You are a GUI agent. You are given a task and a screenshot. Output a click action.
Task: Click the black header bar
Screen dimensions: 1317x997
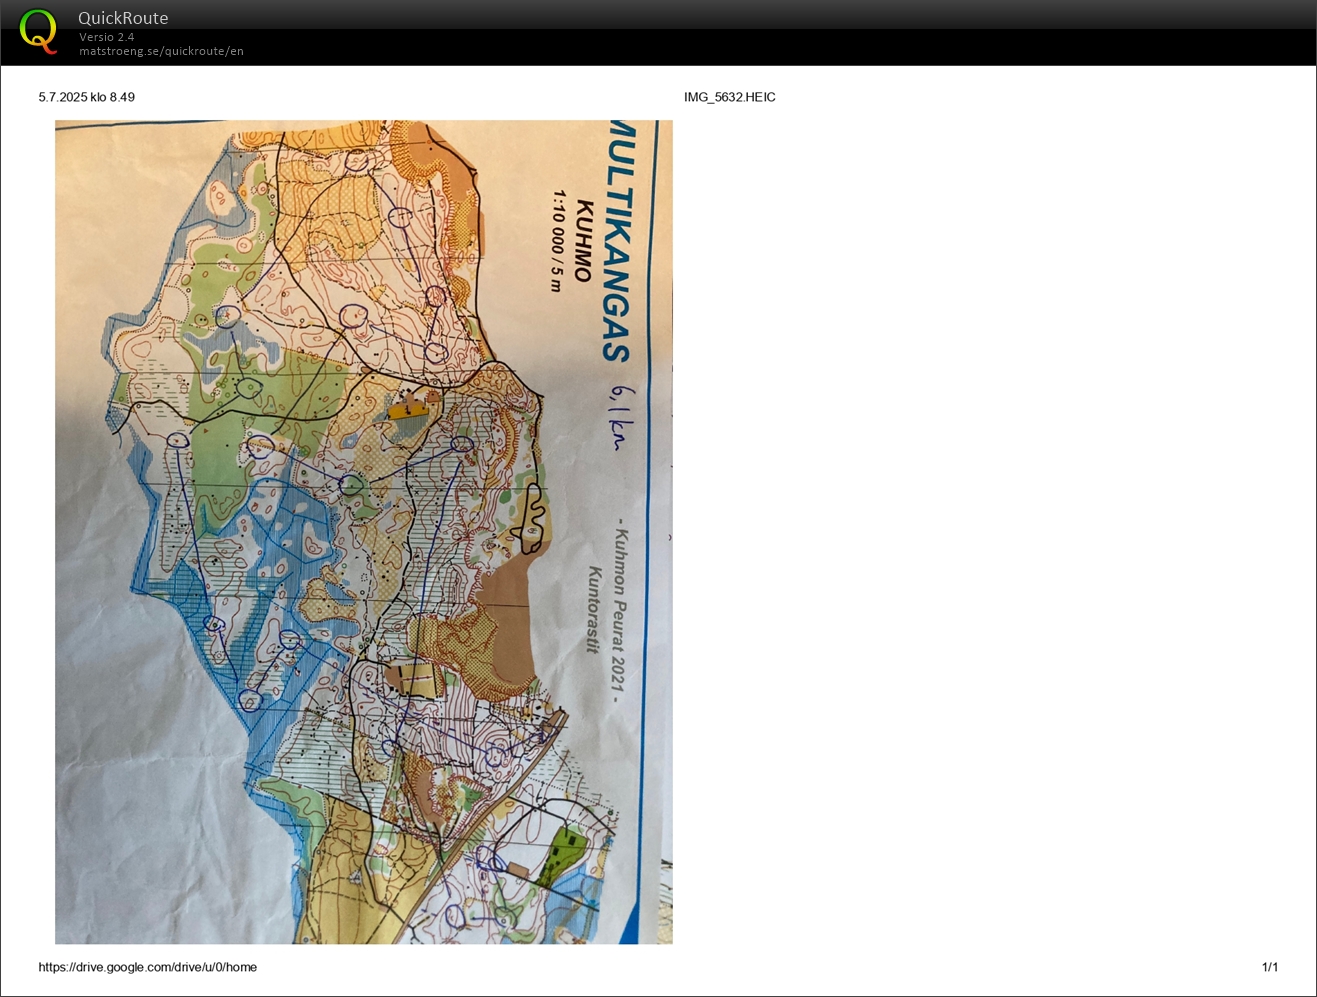coord(700,32)
